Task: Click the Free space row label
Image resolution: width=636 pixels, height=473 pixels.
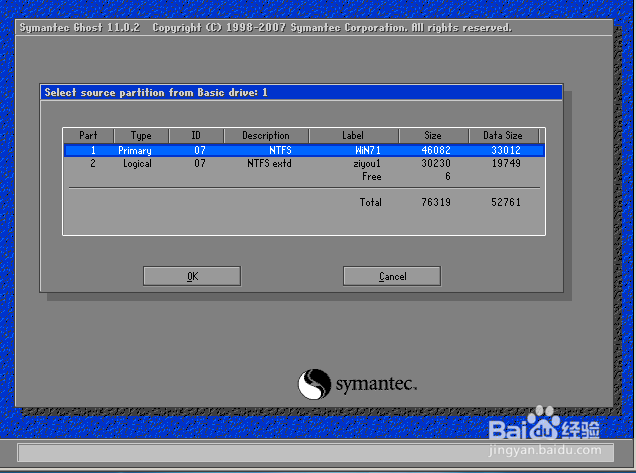Action: click(372, 176)
